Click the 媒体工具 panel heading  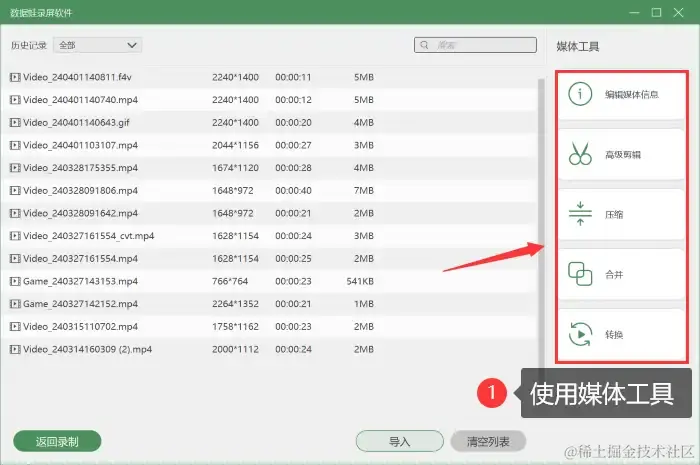(x=578, y=46)
